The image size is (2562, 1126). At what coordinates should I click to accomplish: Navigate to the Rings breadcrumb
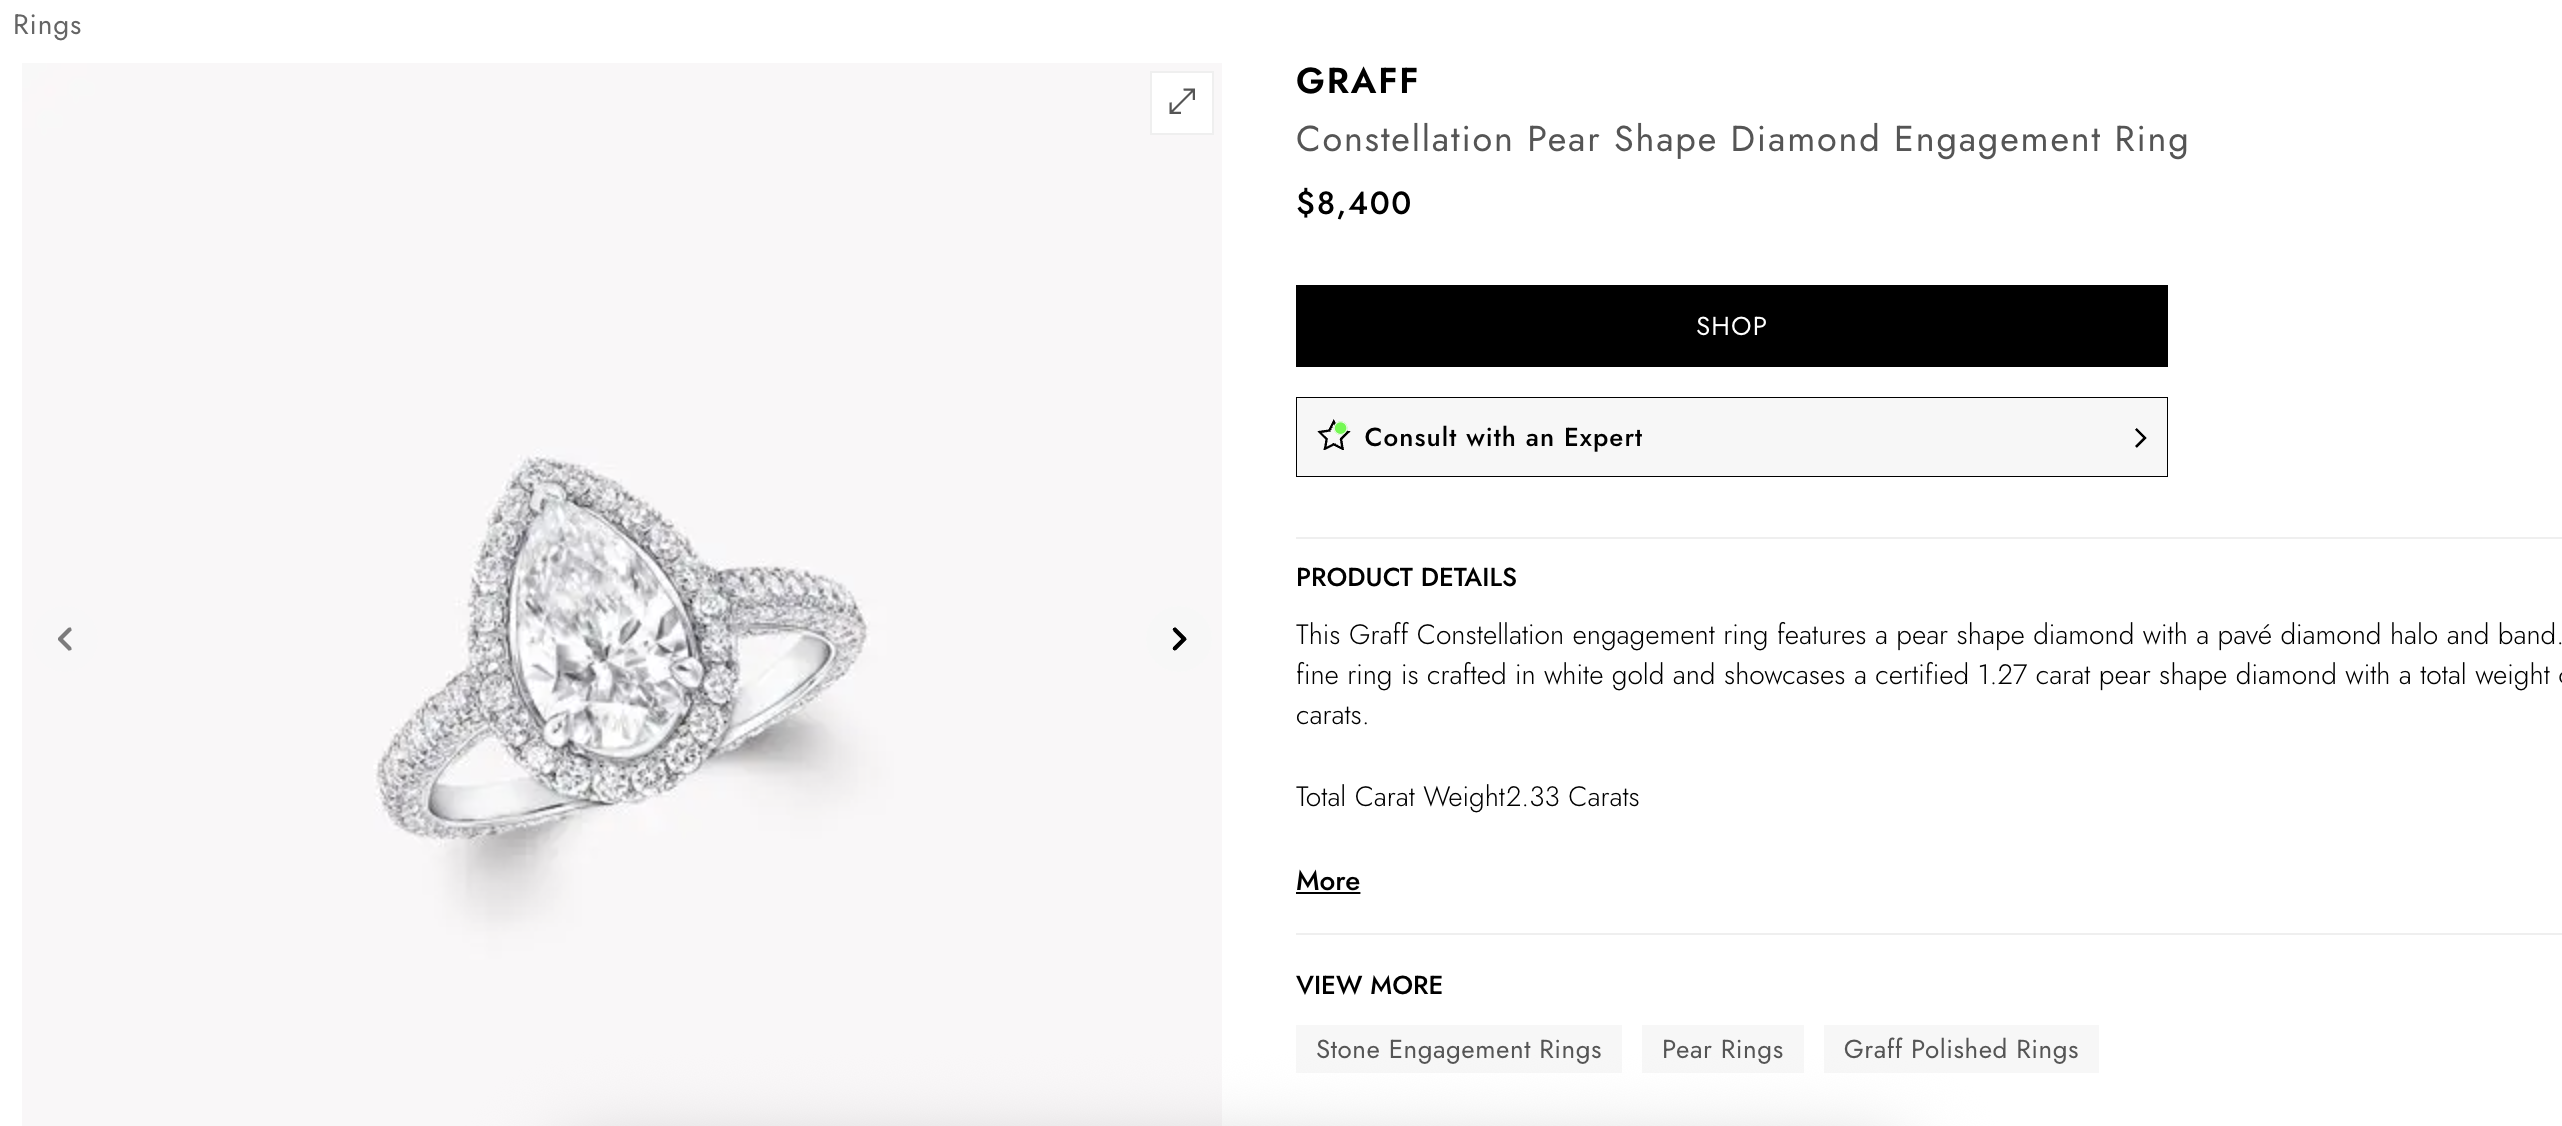click(x=47, y=25)
